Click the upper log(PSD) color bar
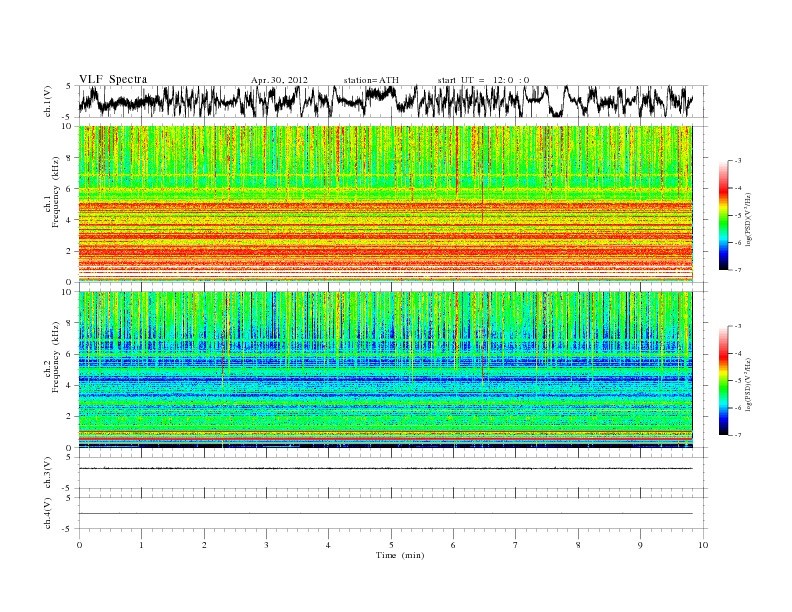 coord(723,215)
